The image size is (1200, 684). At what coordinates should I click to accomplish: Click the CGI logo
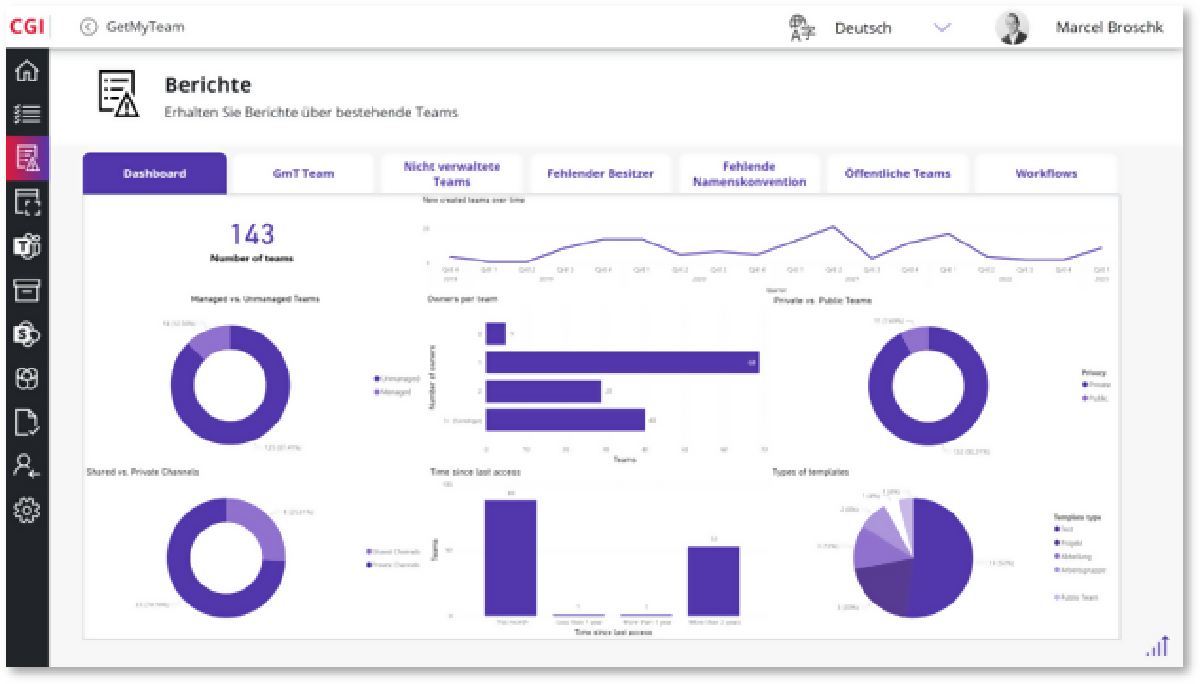click(26, 27)
